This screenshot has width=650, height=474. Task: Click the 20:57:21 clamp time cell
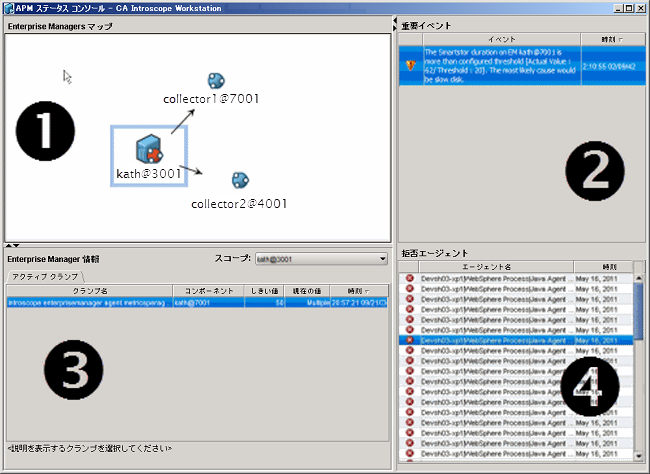[359, 303]
